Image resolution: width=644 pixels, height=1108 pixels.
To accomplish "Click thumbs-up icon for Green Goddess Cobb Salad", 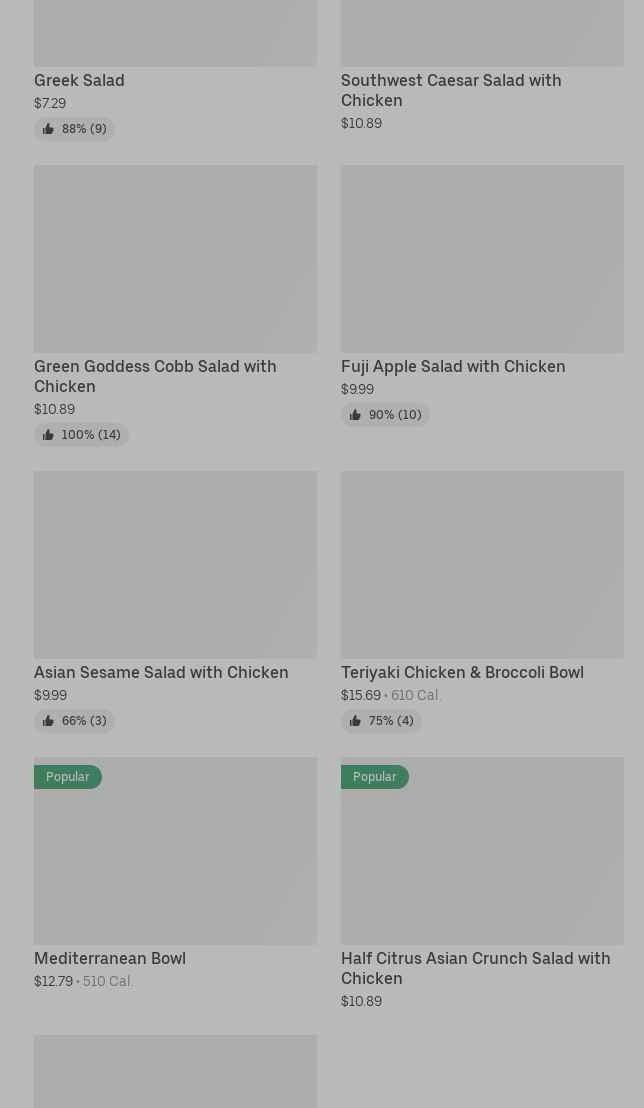I will point(48,435).
